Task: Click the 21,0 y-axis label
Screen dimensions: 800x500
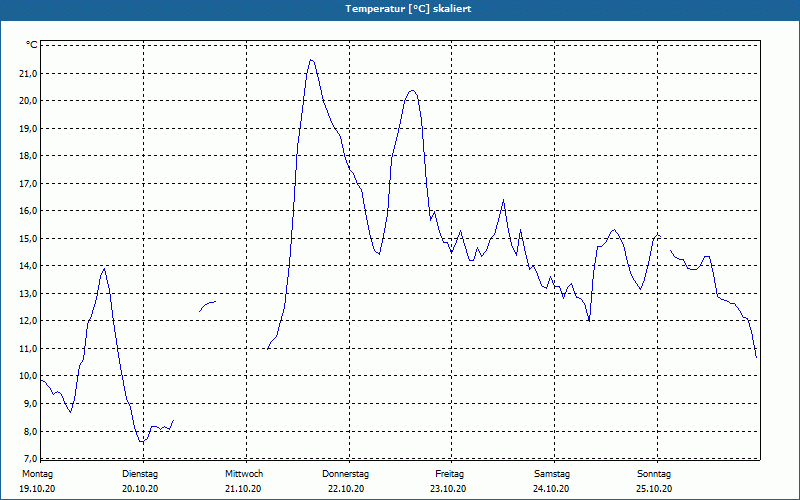Action: click(28, 73)
